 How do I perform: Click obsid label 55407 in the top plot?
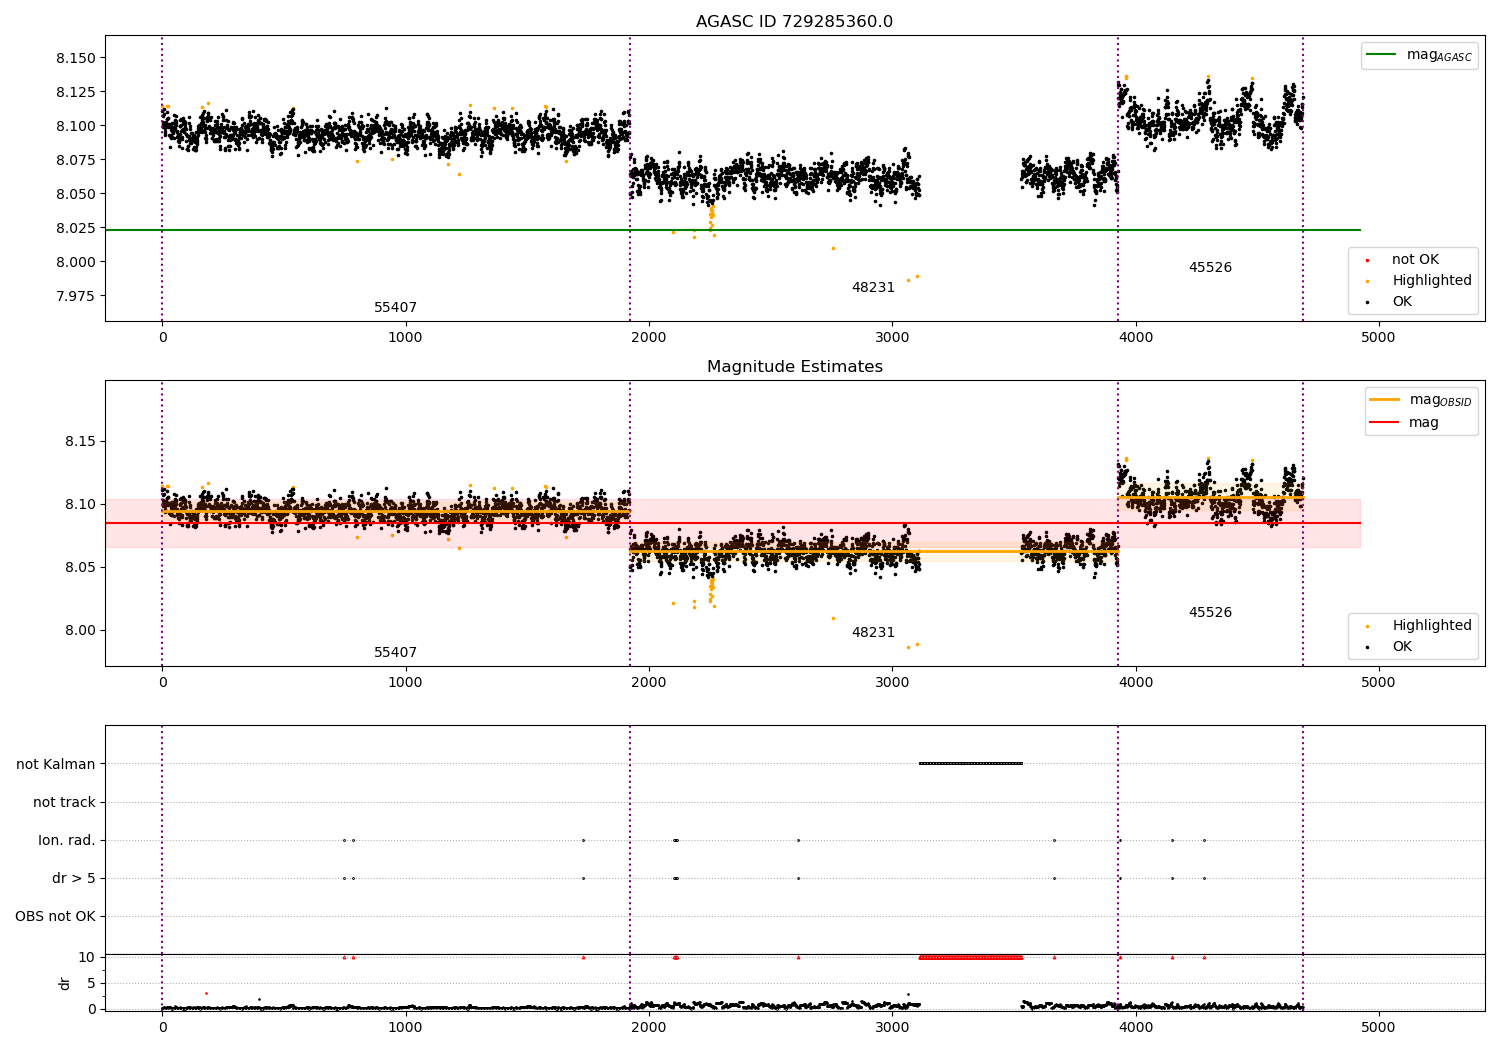pos(395,308)
